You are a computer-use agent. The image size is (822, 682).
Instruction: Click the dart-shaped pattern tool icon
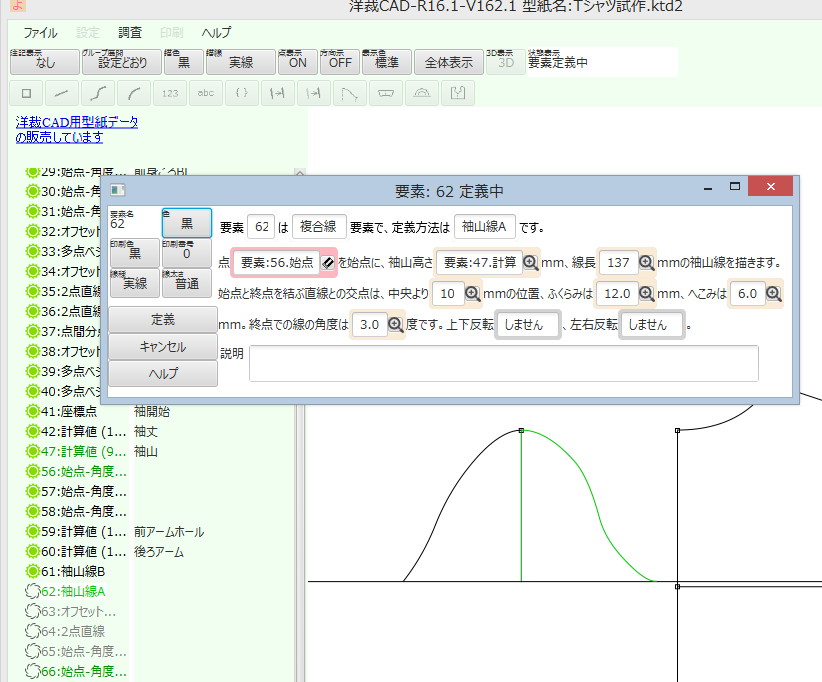coord(349,93)
